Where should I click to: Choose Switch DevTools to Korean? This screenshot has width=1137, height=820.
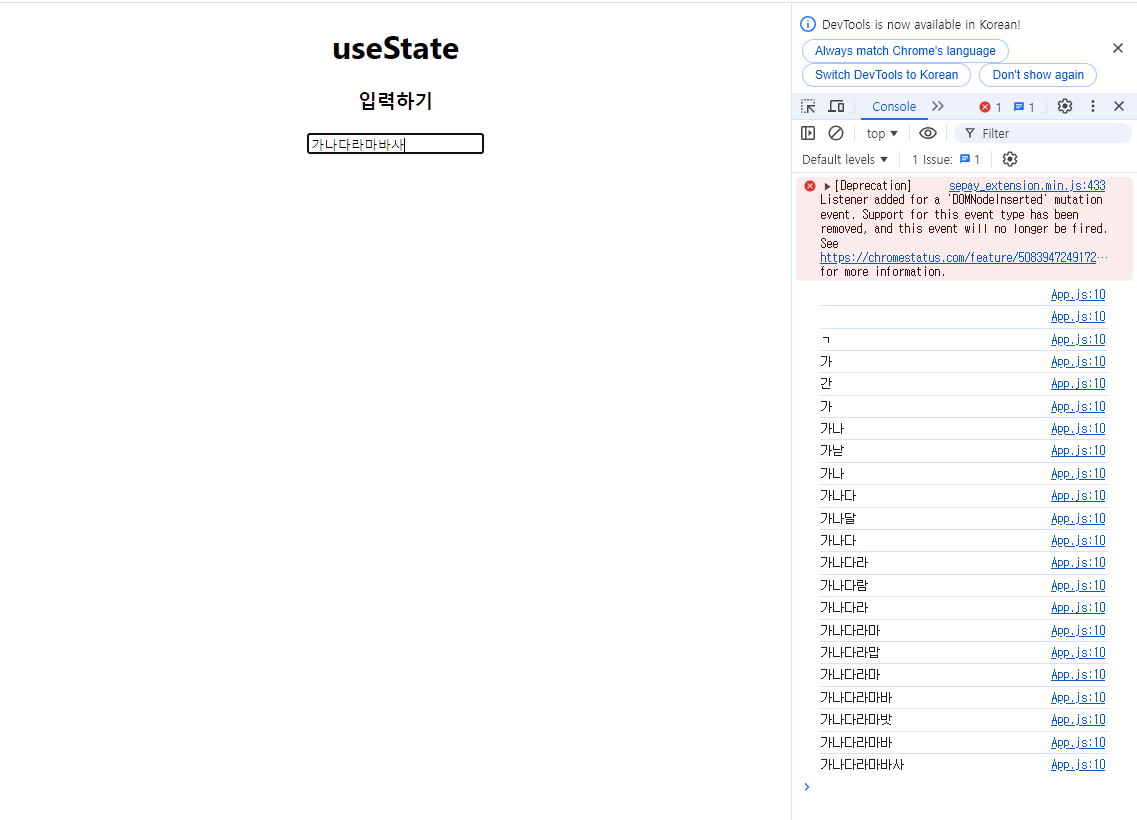point(886,74)
